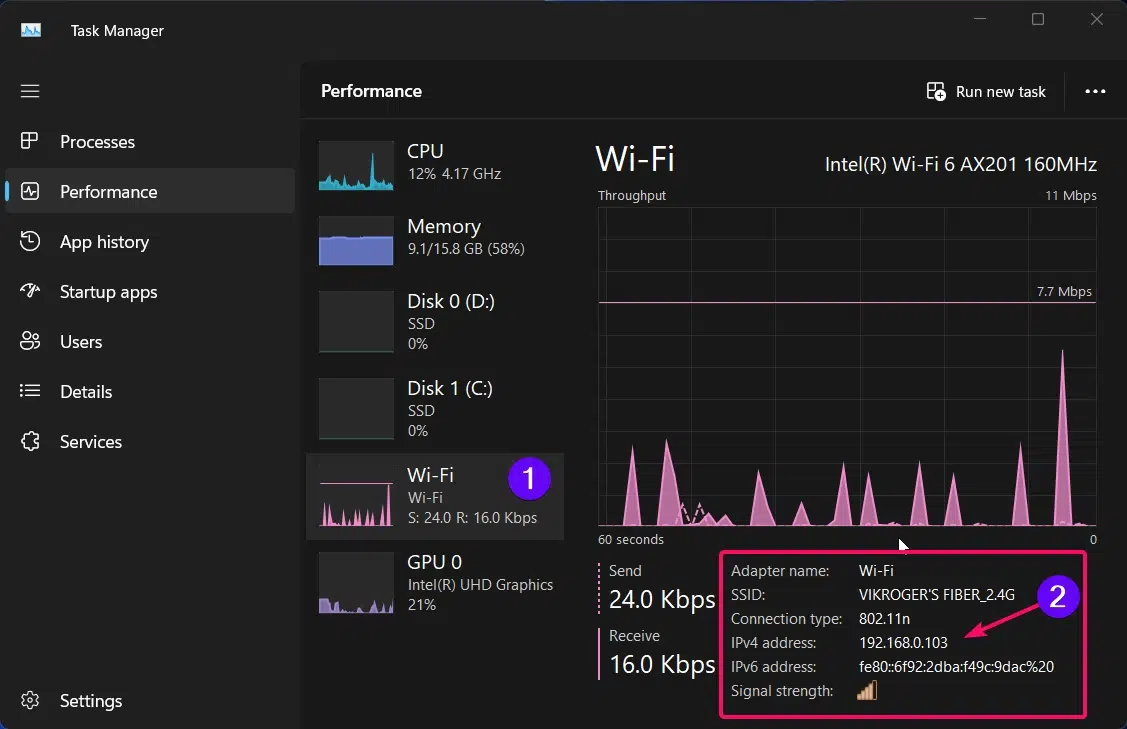Click the Intel(R) Wi-Fi 6 AX201 160MHz text
1127x729 pixels.
tap(960, 165)
